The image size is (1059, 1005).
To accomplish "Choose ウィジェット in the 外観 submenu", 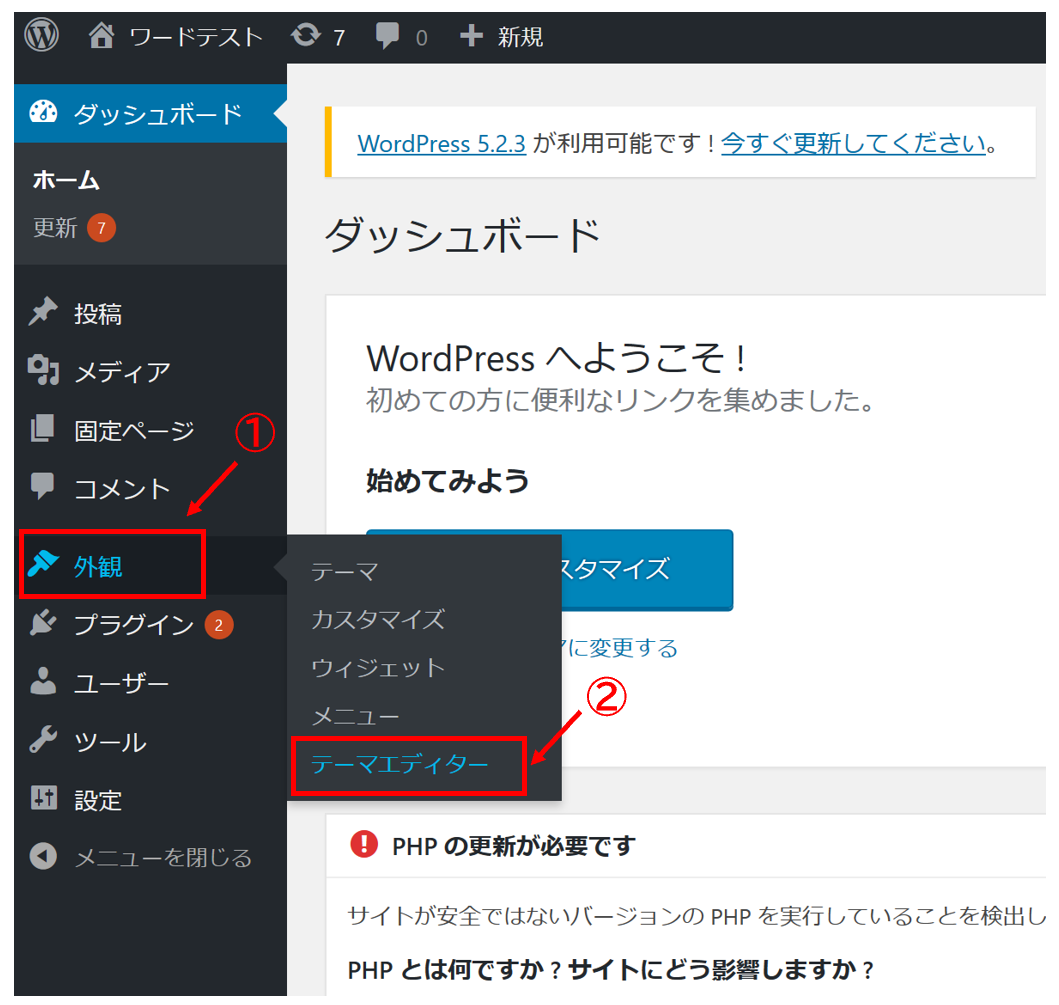I will coord(377,668).
